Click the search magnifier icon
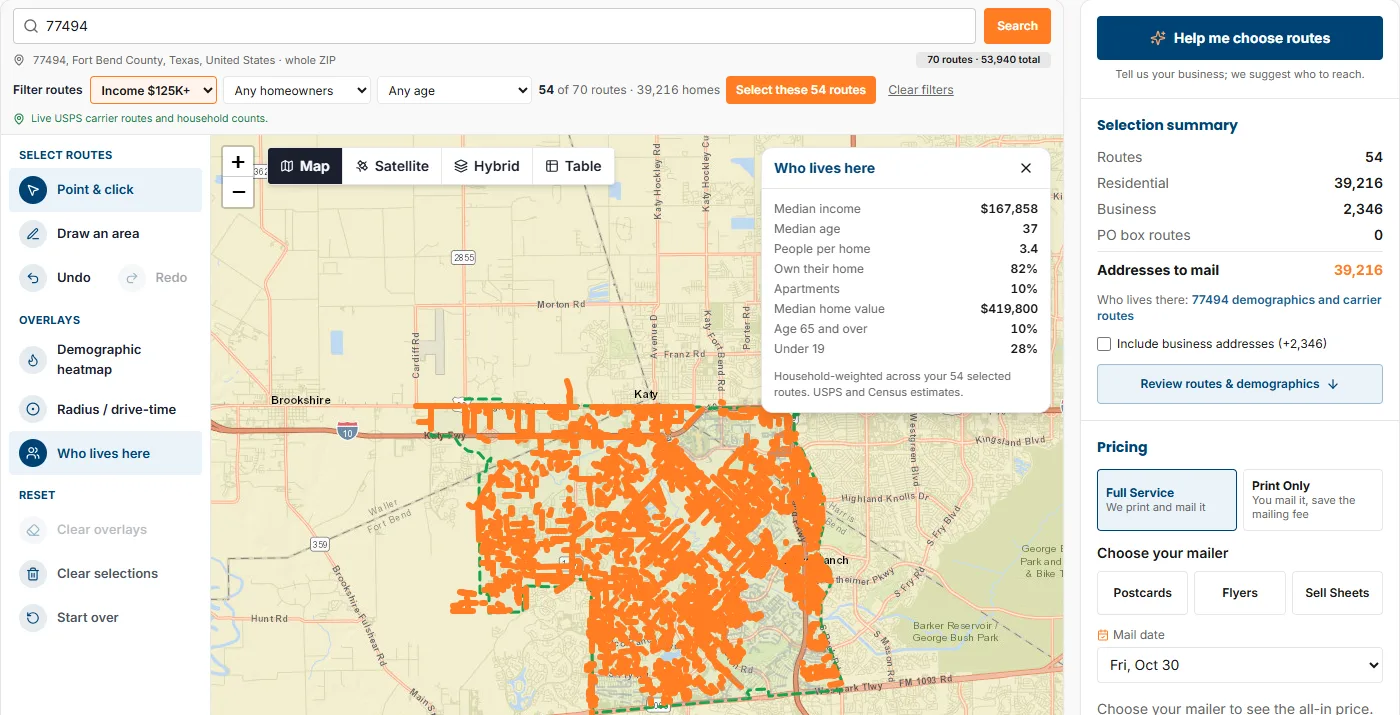Screen dimensions: 1400x715 coord(32,26)
